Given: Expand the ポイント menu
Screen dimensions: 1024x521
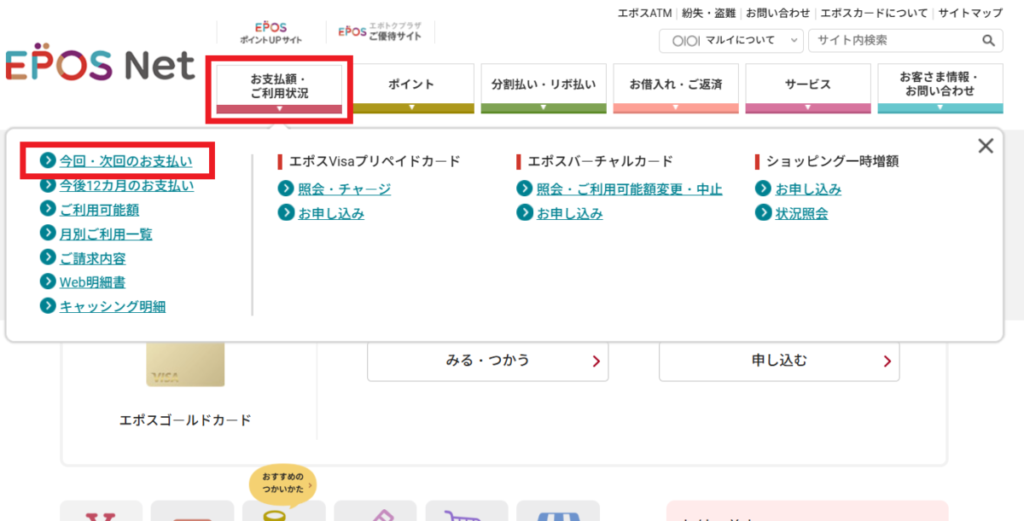Looking at the screenshot, I should pos(411,89).
